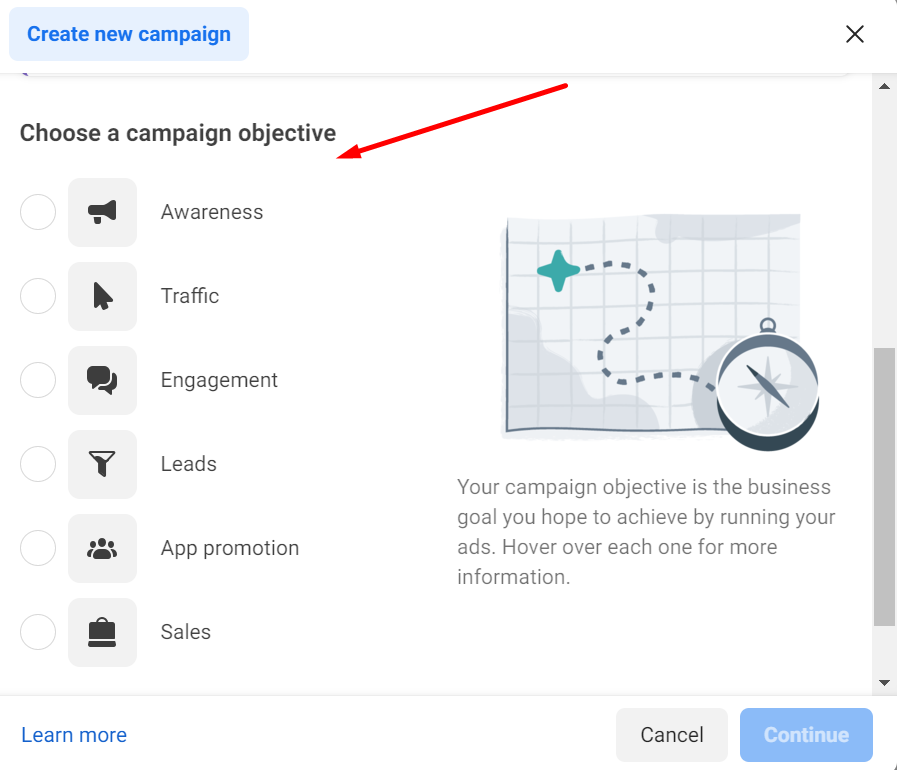Click the Leads funnel icon

pyautogui.click(x=102, y=465)
